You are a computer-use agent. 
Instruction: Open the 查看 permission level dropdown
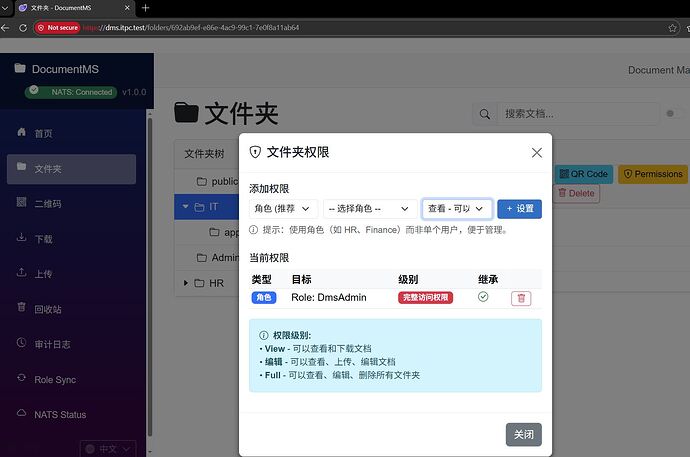tap(457, 208)
